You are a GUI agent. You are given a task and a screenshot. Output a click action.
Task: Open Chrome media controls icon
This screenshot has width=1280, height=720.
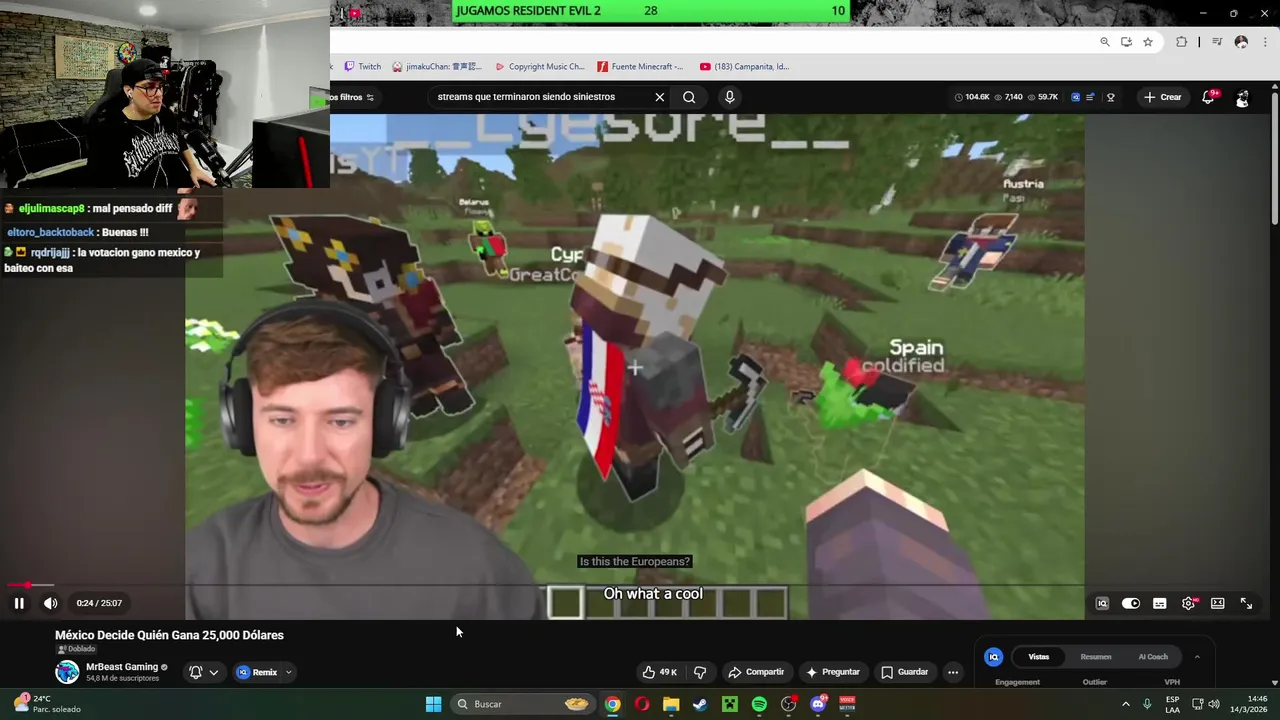(1217, 42)
